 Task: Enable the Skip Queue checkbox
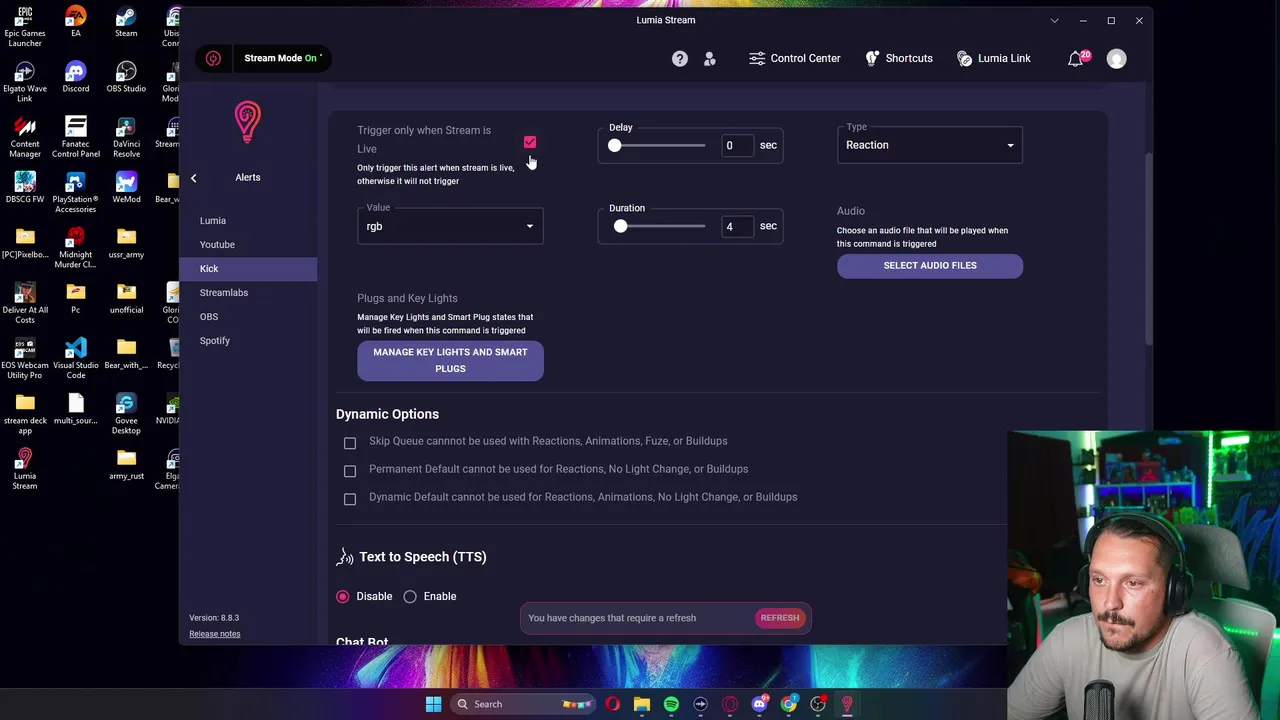coord(350,442)
